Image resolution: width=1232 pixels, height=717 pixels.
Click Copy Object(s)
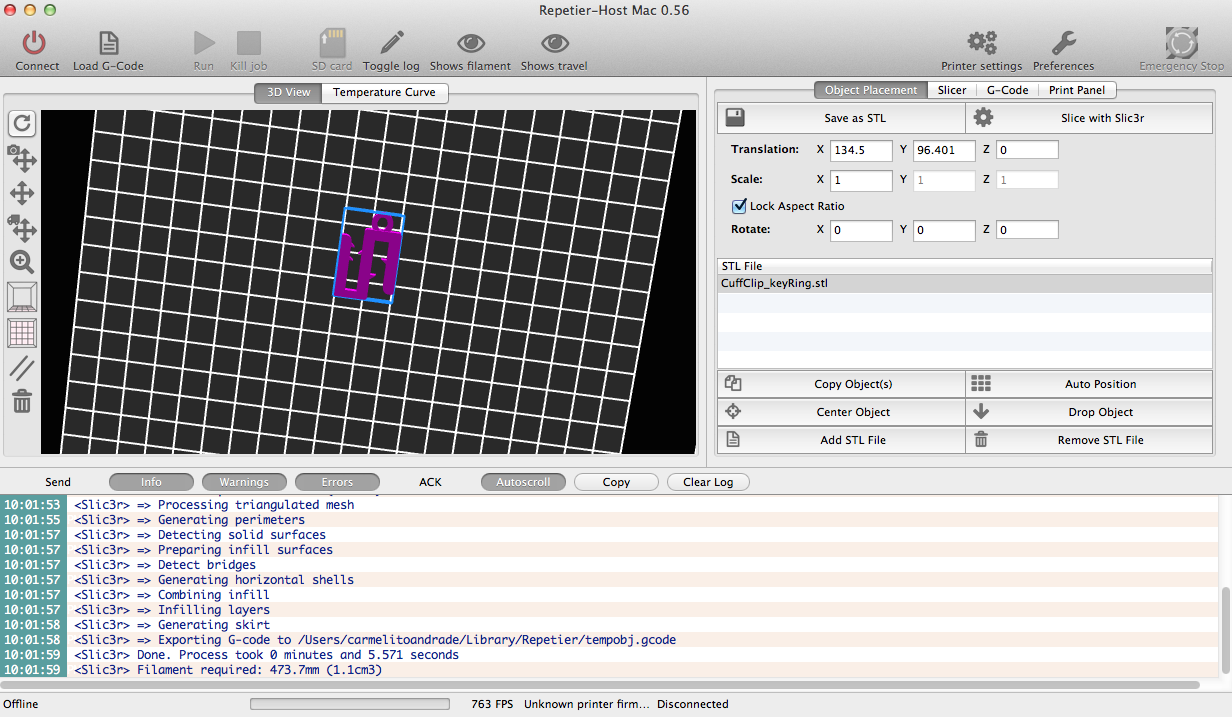point(841,384)
